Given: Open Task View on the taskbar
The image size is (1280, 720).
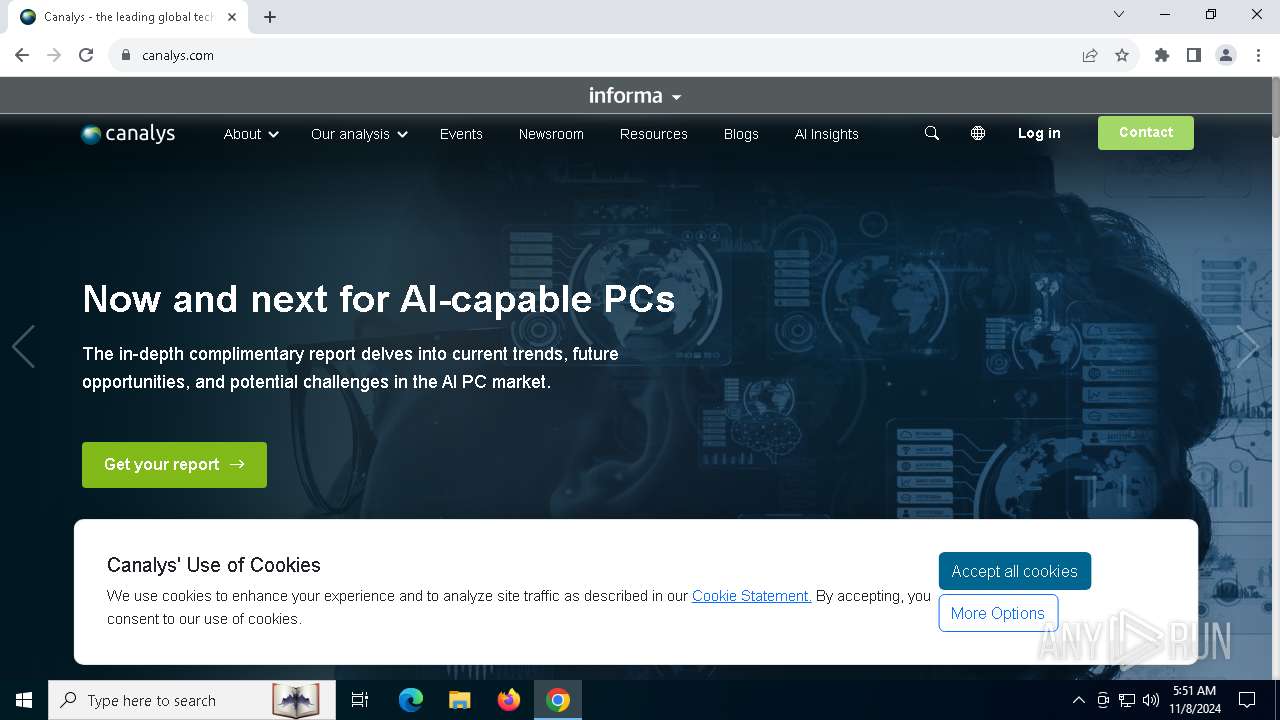Looking at the screenshot, I should tap(360, 700).
